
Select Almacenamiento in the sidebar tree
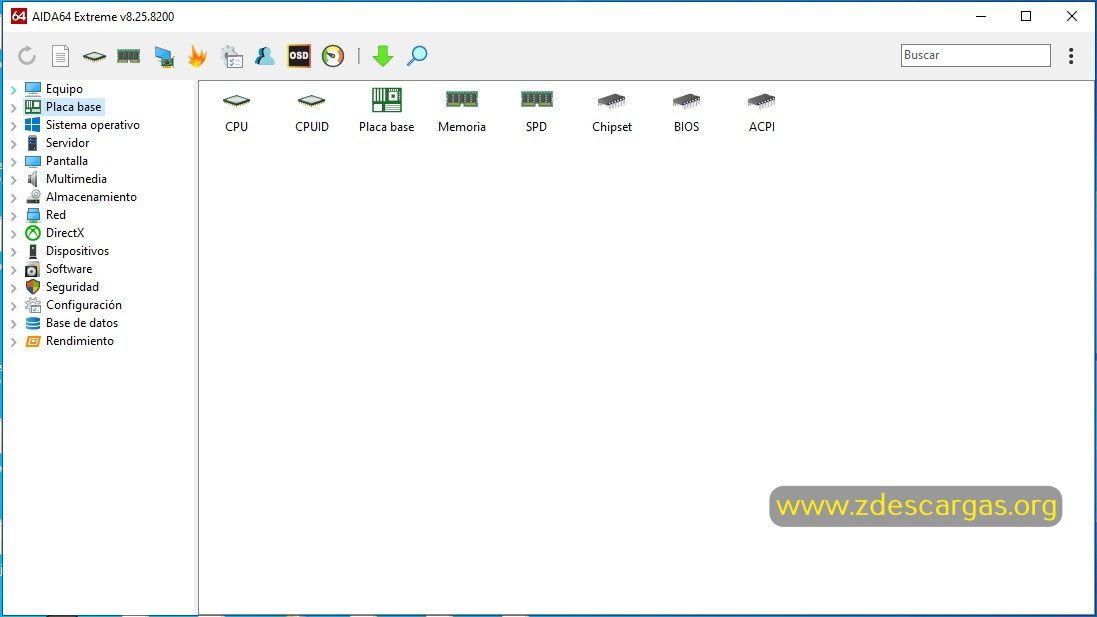click(91, 197)
